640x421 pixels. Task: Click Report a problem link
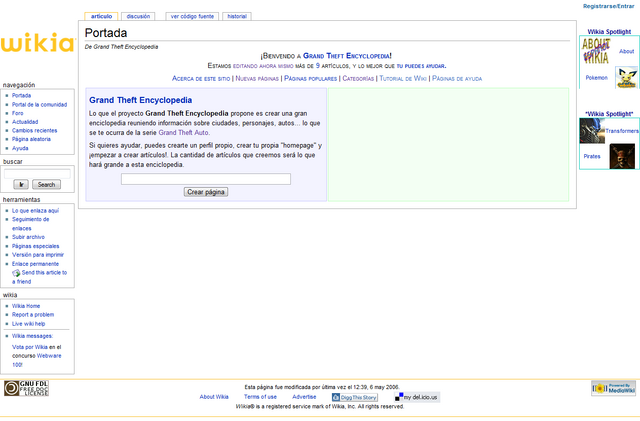pyautogui.click(x=33, y=315)
